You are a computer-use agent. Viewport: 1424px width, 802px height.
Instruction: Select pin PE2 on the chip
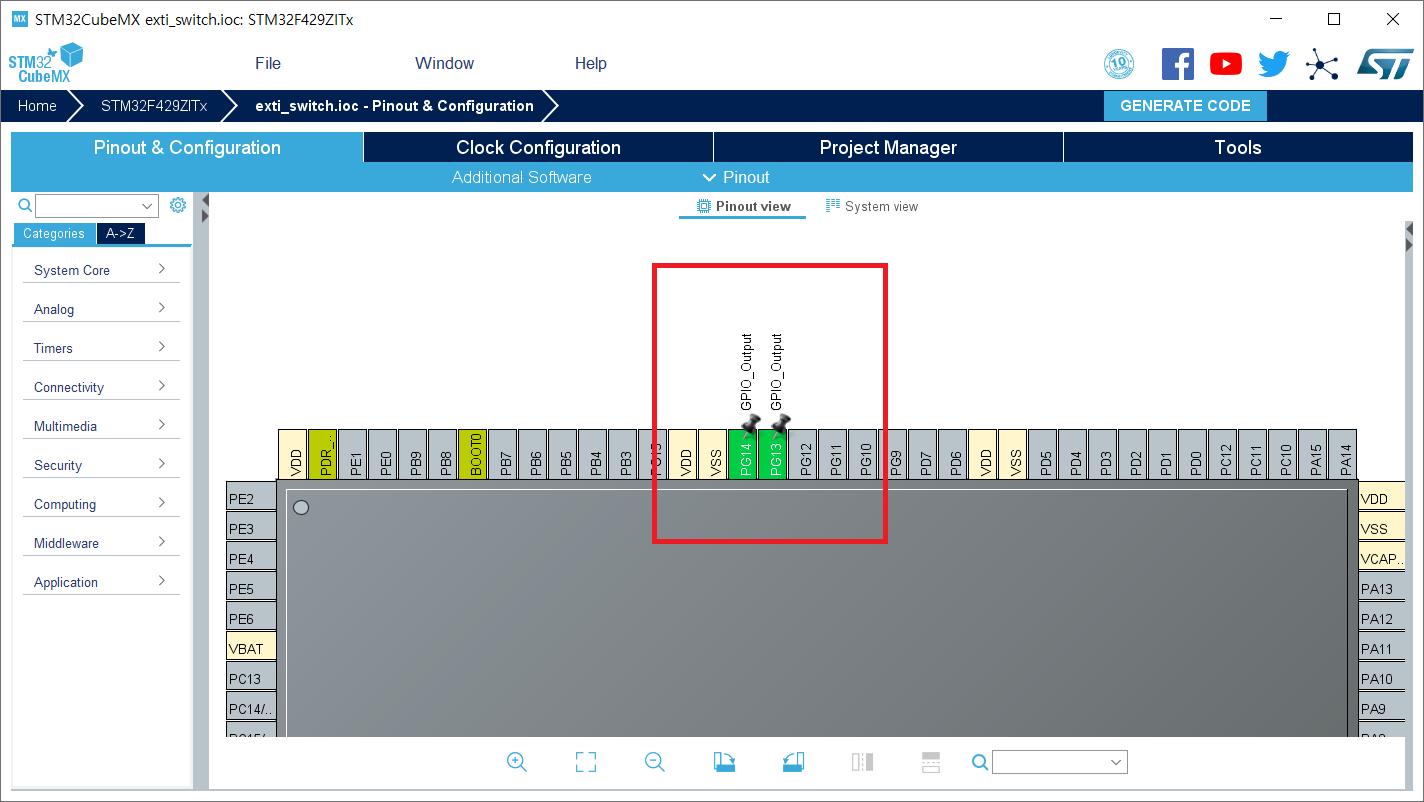point(252,499)
